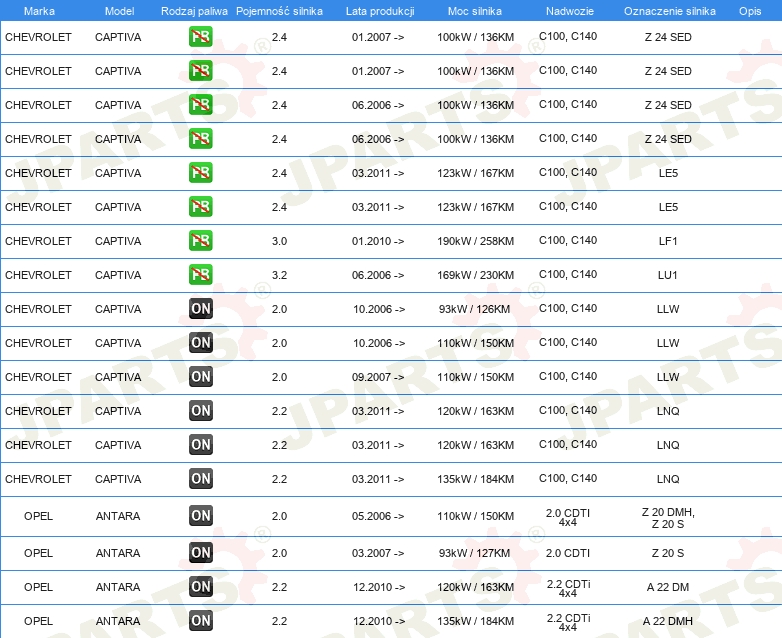Click the Opis column header
Screen dimensions: 782x638
click(x=750, y=11)
